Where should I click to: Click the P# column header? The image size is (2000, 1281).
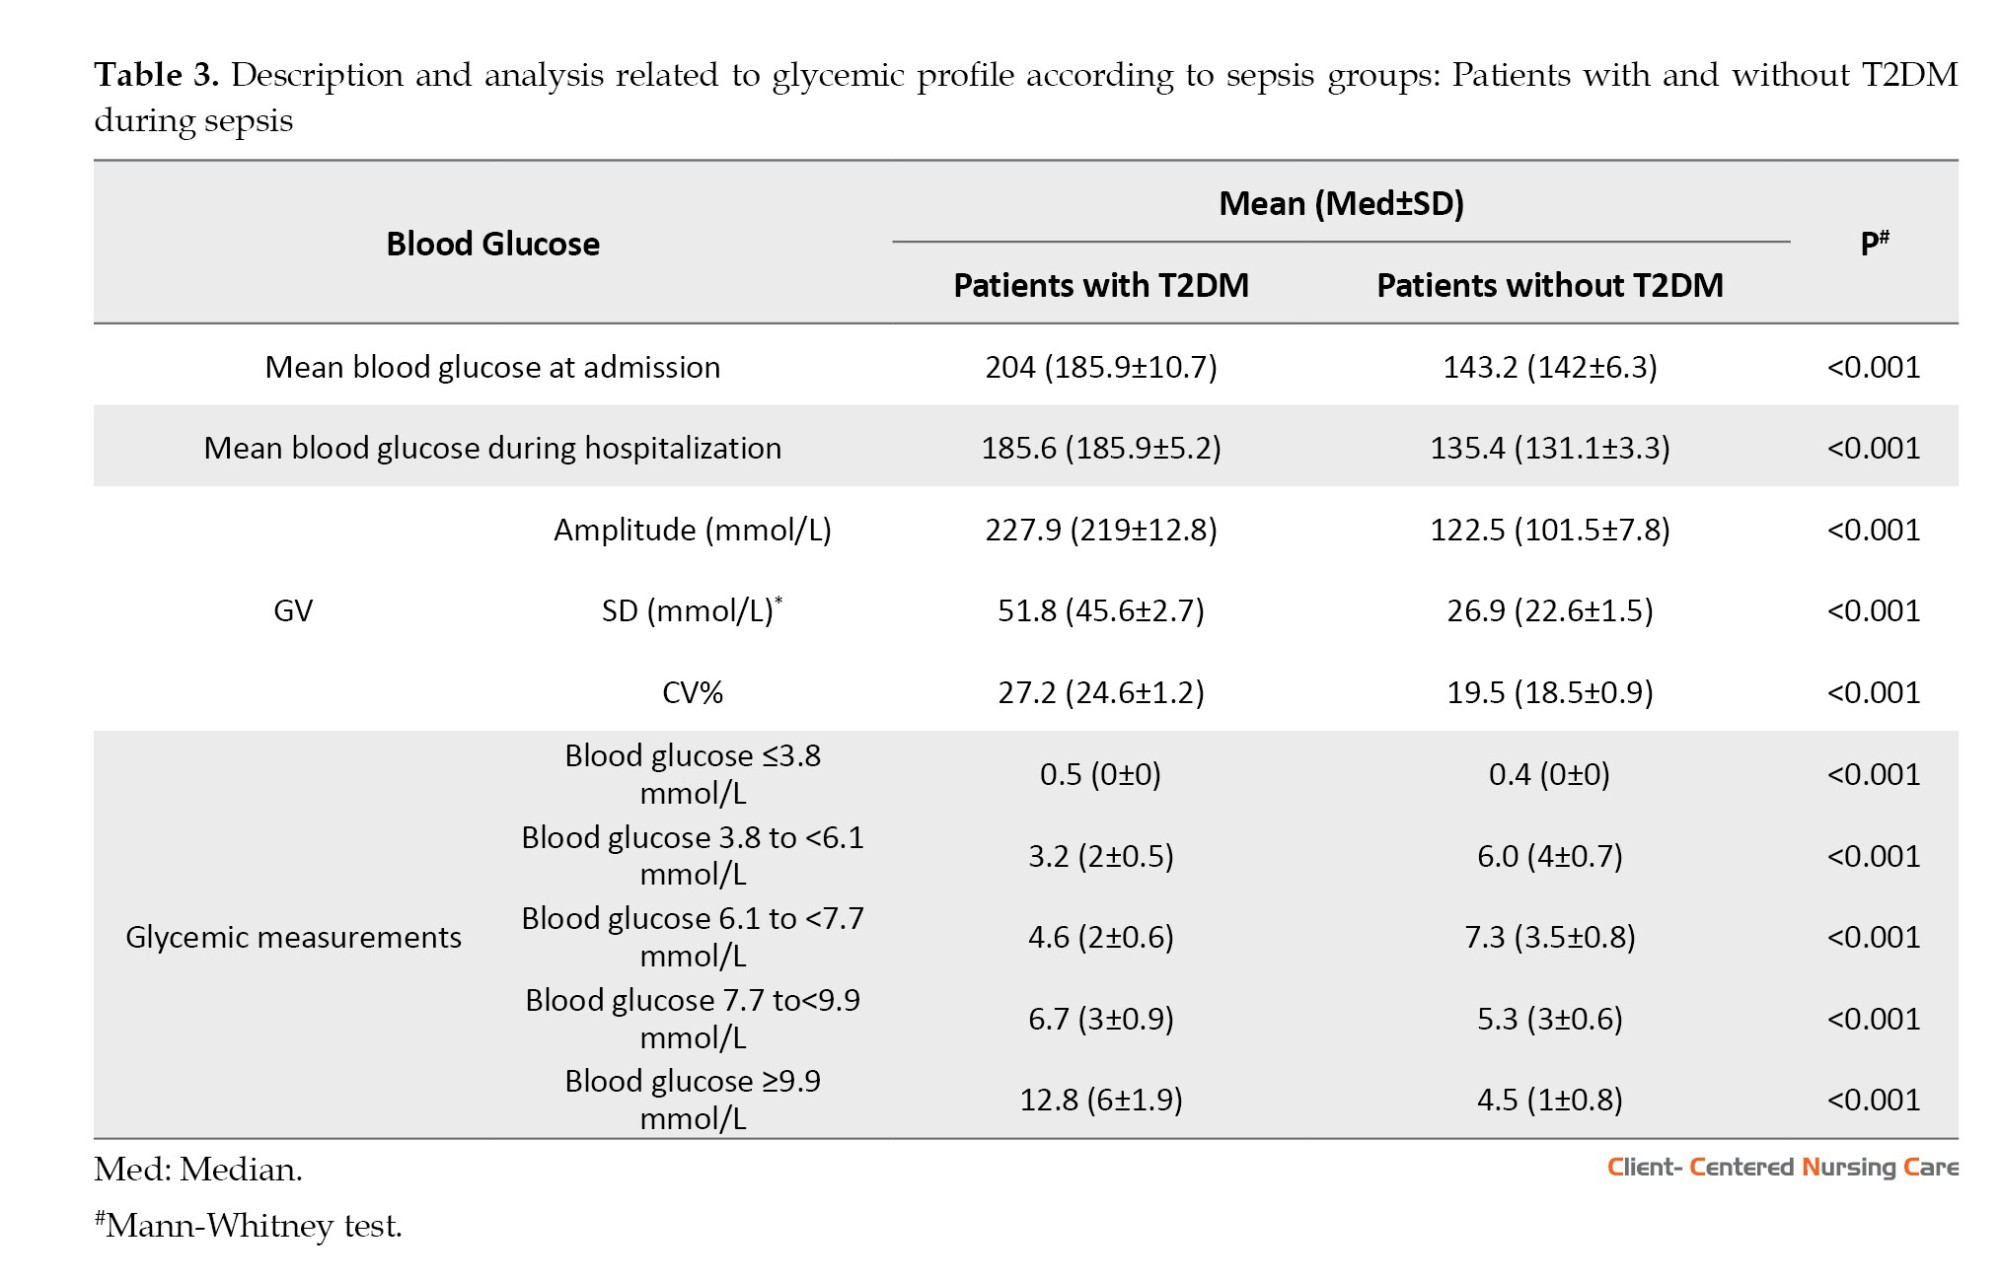tap(1874, 243)
